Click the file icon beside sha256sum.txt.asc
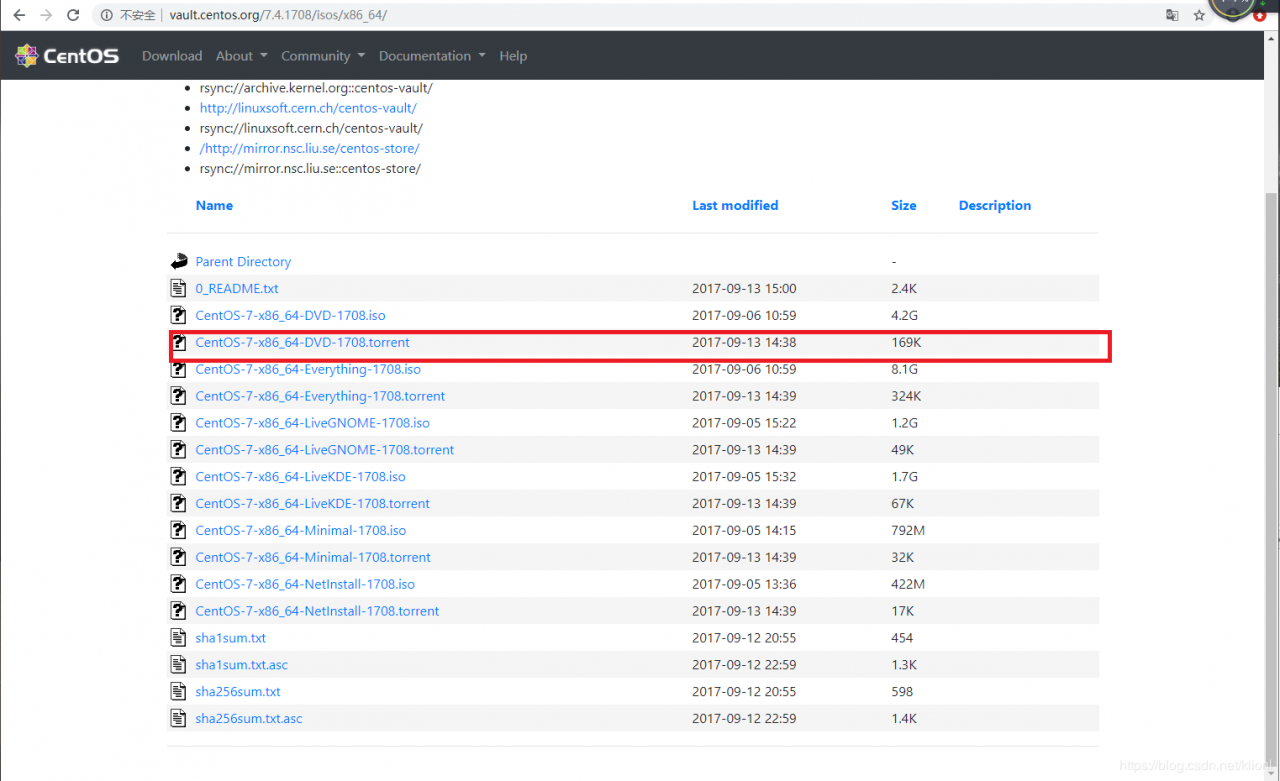The width and height of the screenshot is (1280, 781). 179,718
